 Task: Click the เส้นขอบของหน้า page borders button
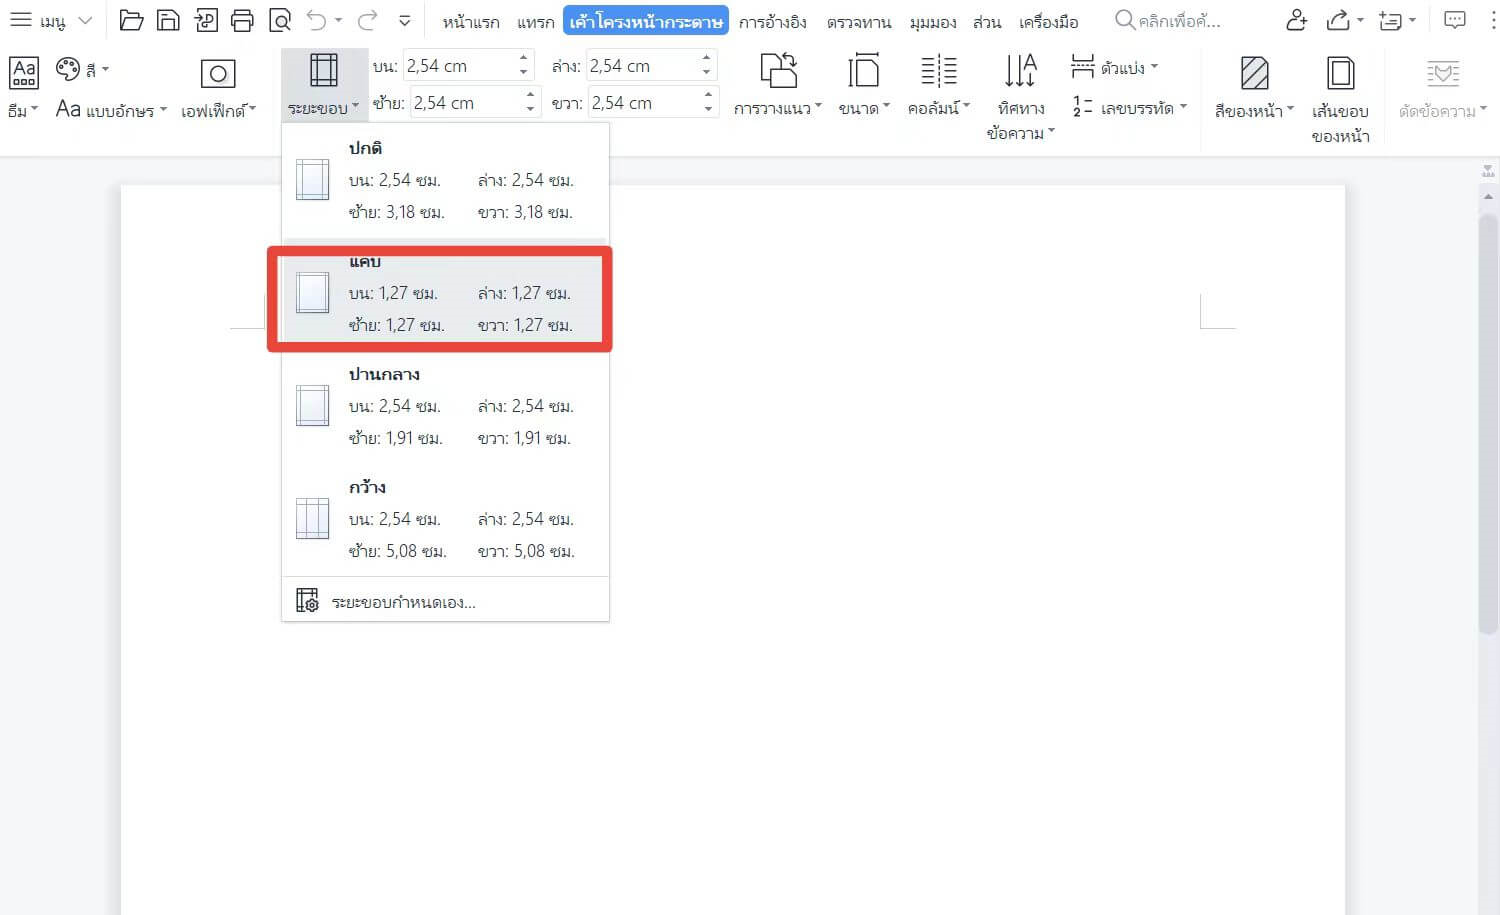pos(1340,99)
